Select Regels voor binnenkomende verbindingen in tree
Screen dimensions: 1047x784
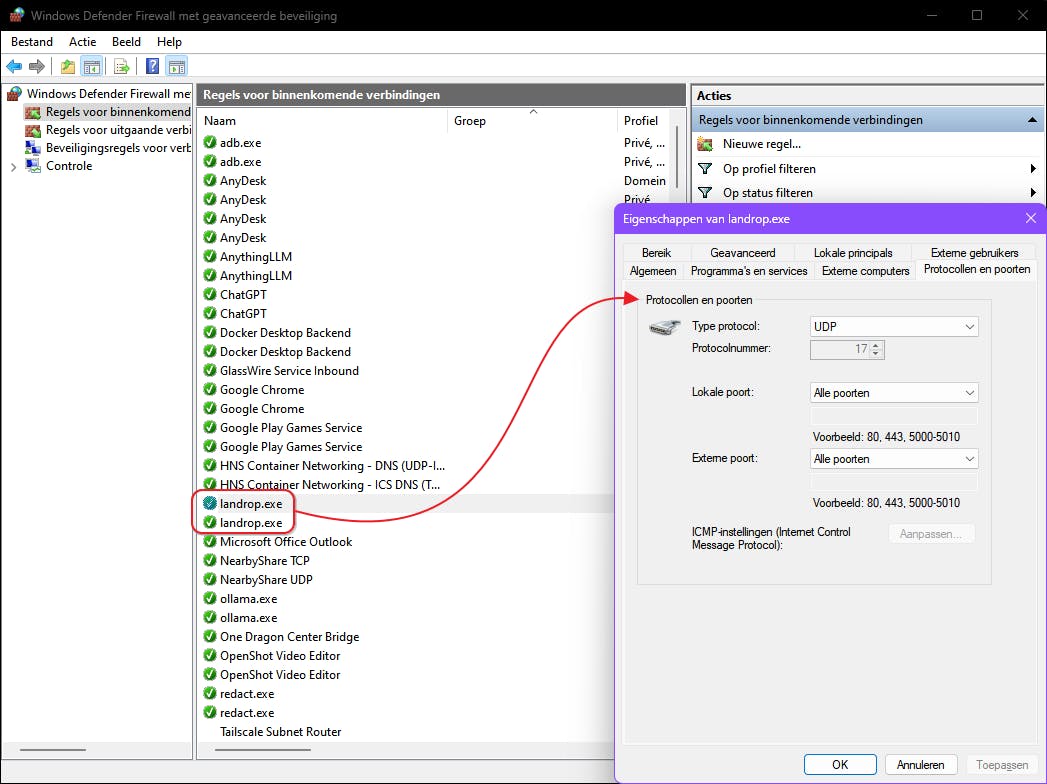(118, 112)
